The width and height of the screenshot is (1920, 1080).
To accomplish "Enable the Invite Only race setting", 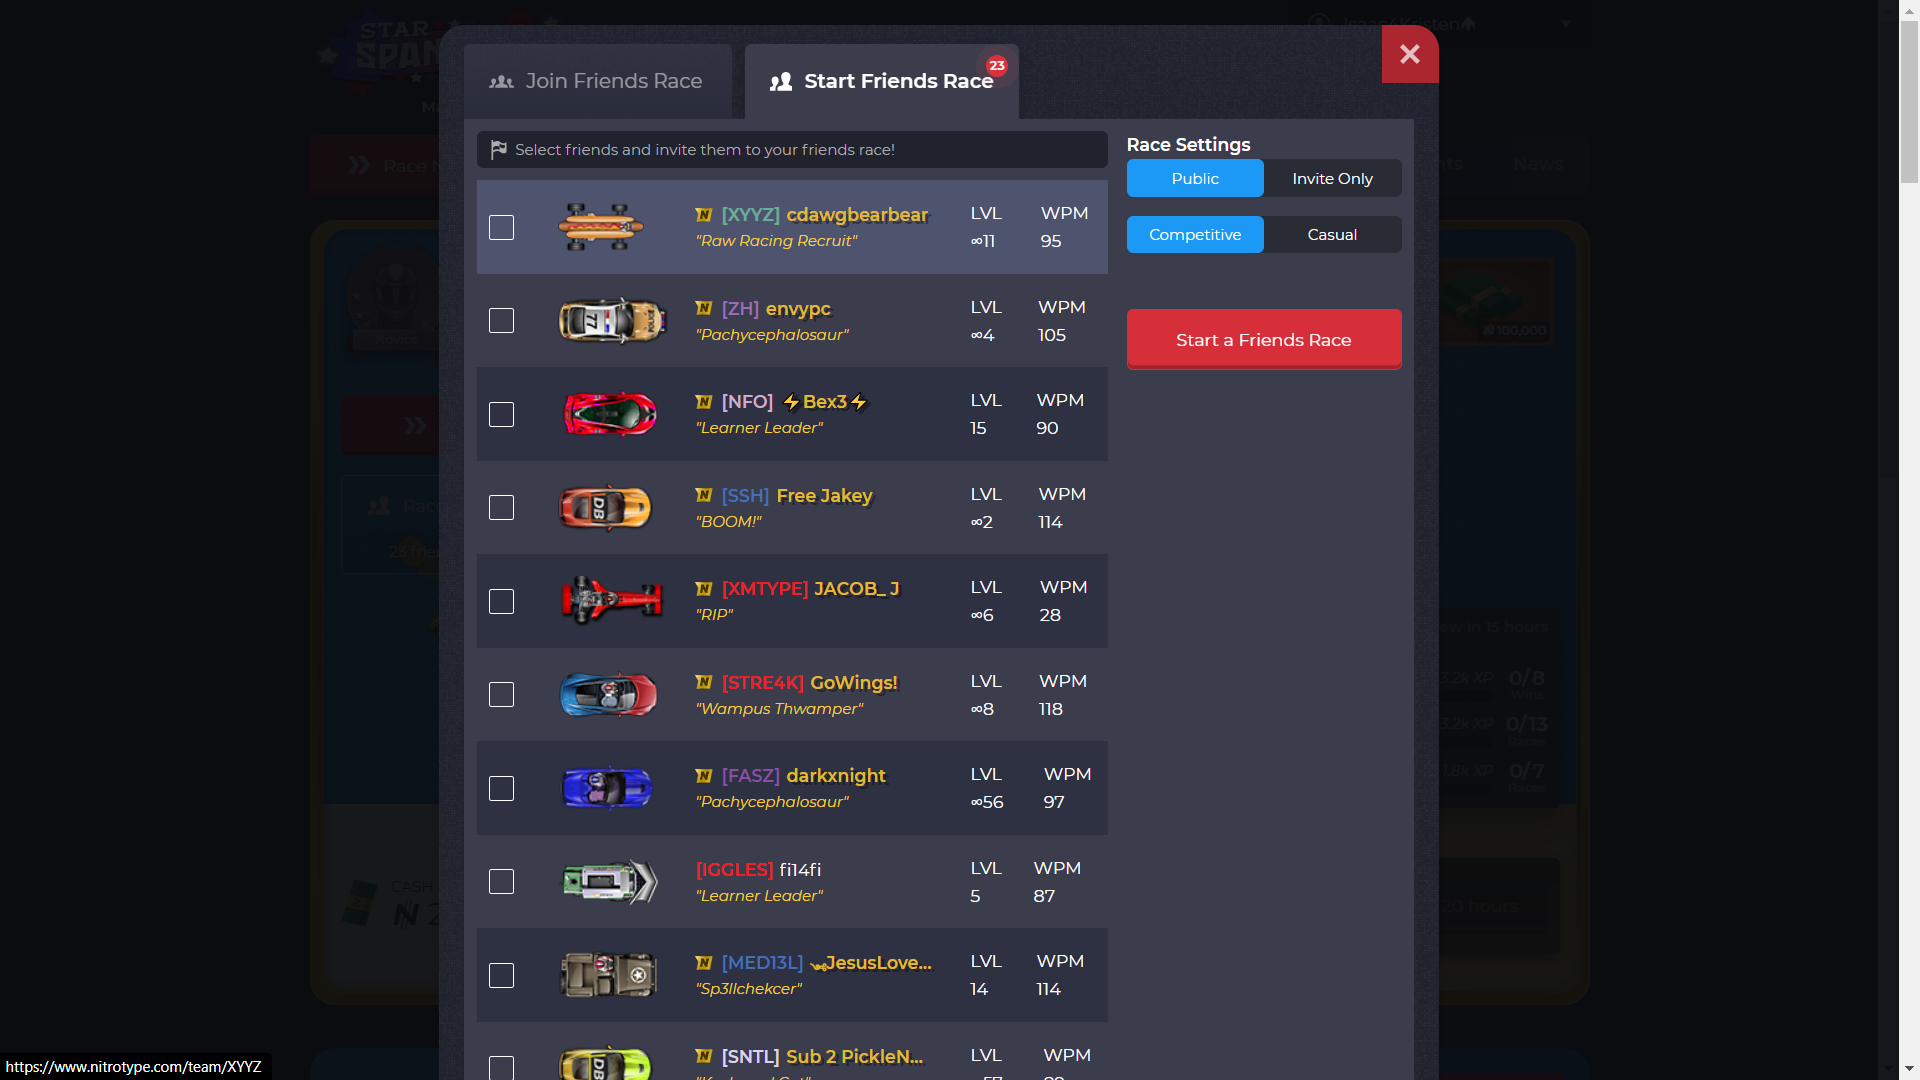I will tap(1332, 178).
